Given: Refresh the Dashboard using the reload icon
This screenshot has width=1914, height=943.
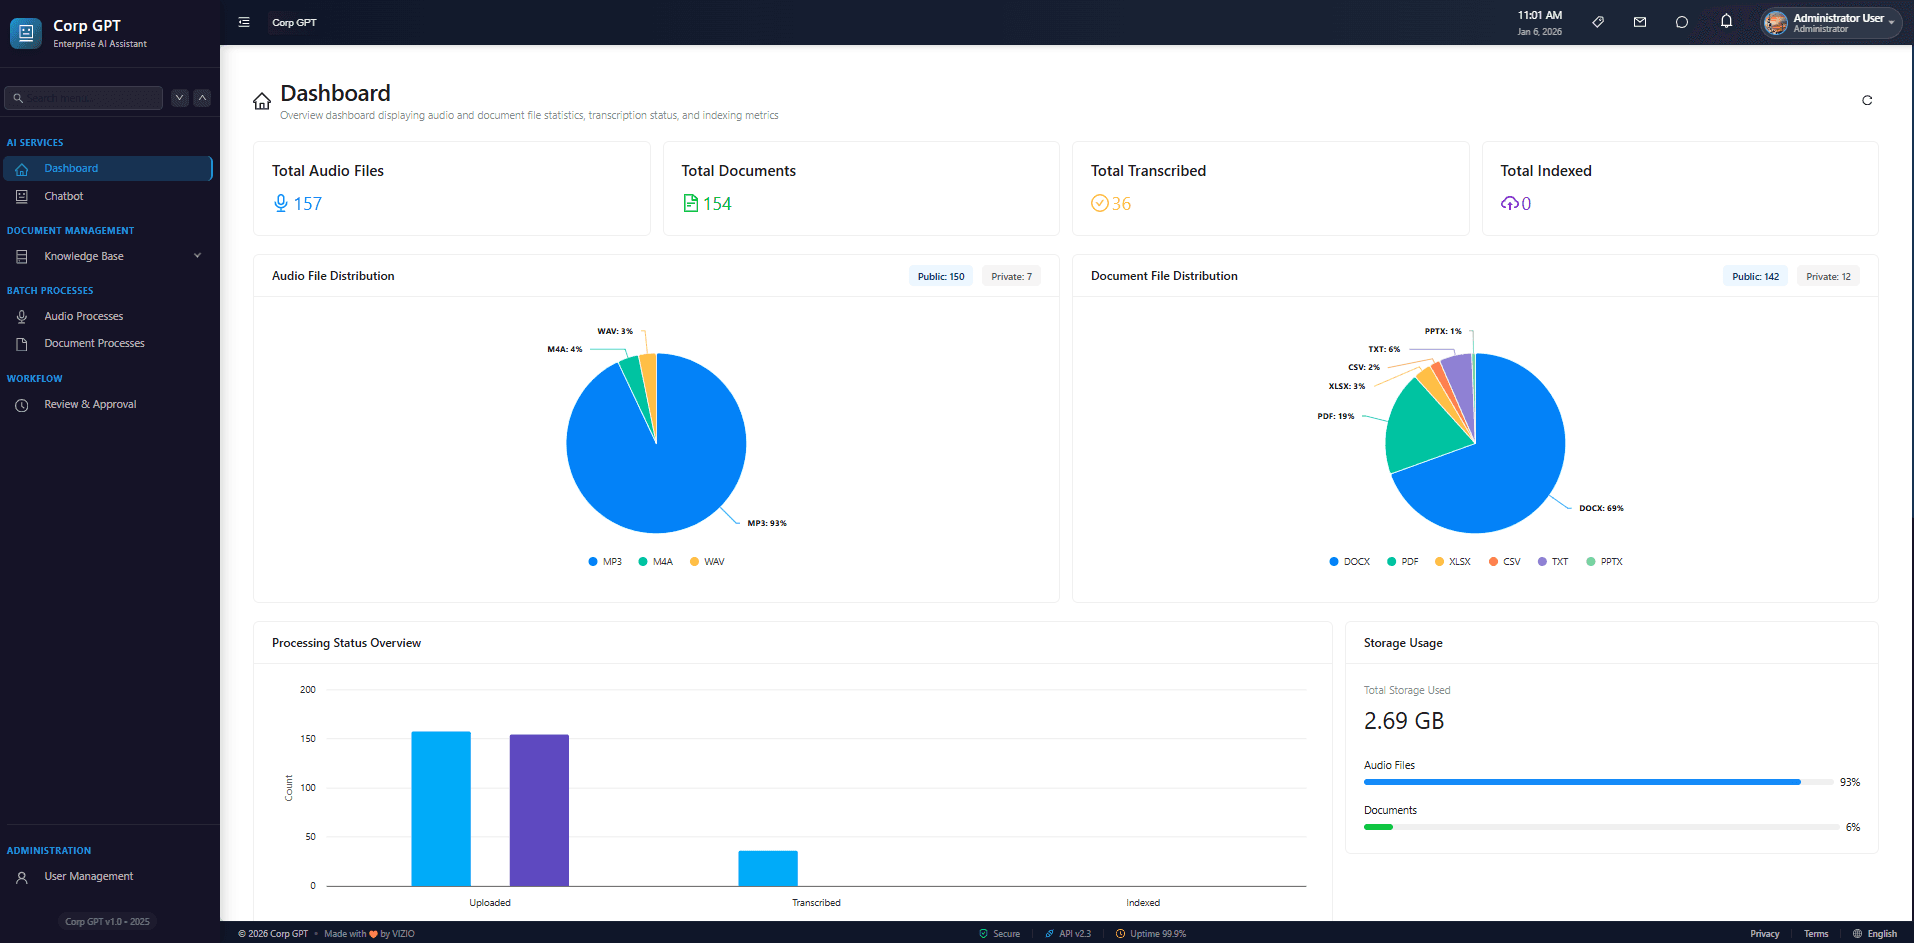Looking at the screenshot, I should point(1866,100).
